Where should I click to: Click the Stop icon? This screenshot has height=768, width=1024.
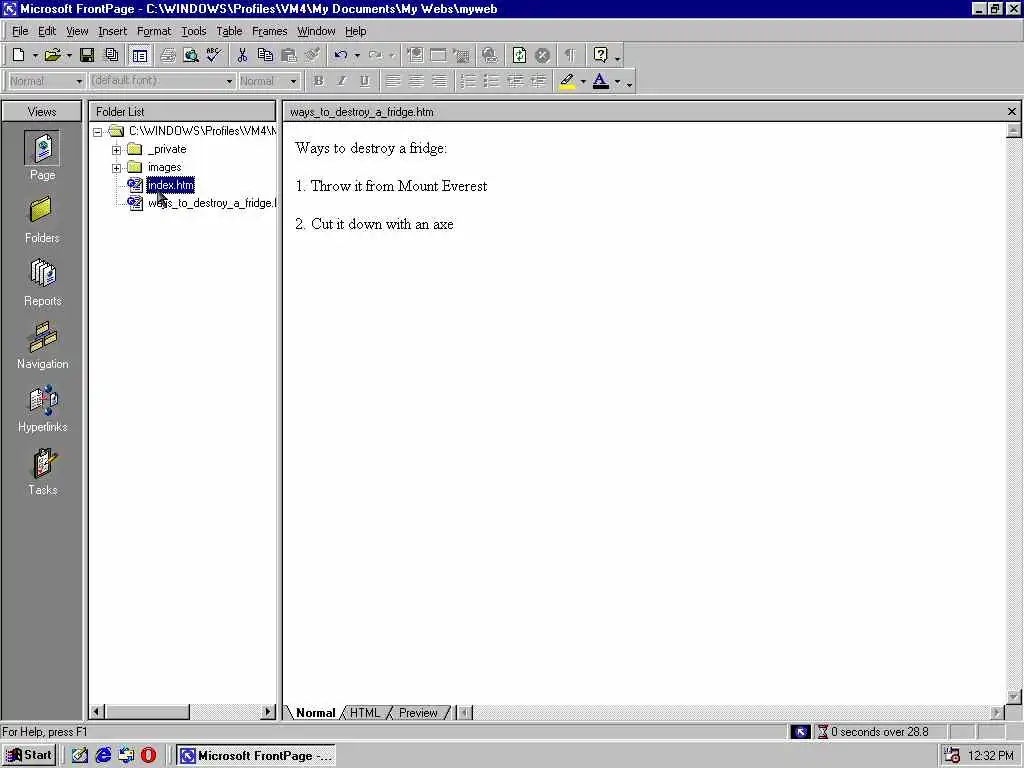pyautogui.click(x=542, y=56)
